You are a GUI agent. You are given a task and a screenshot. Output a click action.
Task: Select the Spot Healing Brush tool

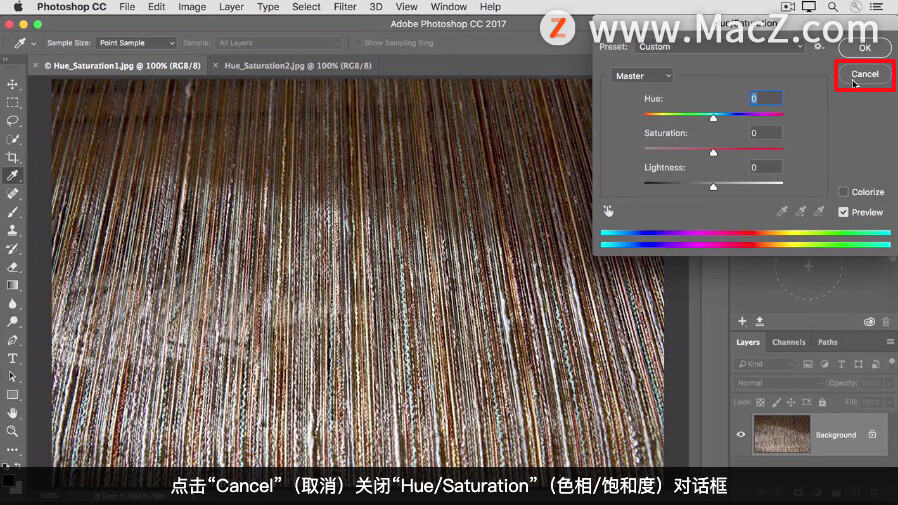[x=13, y=194]
